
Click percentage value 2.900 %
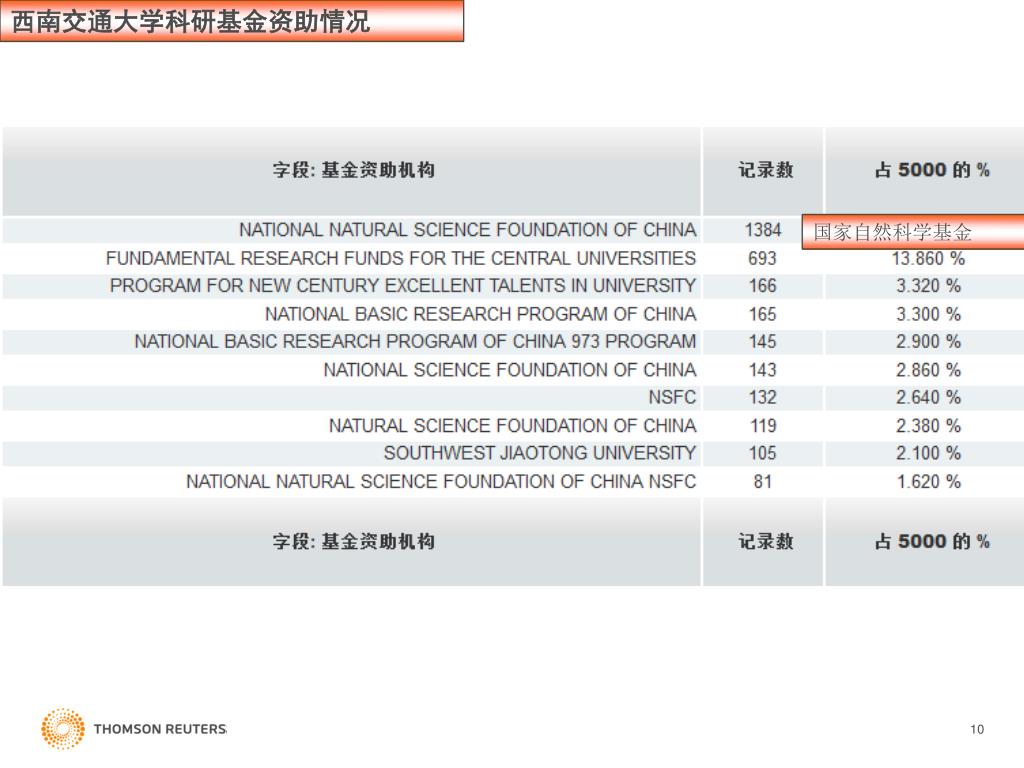928,342
